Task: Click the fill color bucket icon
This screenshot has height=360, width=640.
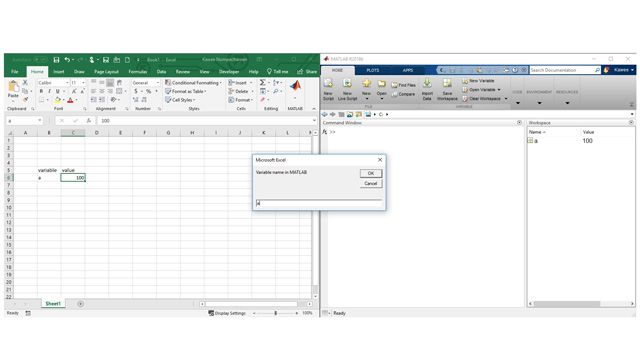Action: pyautogui.click(x=58, y=100)
